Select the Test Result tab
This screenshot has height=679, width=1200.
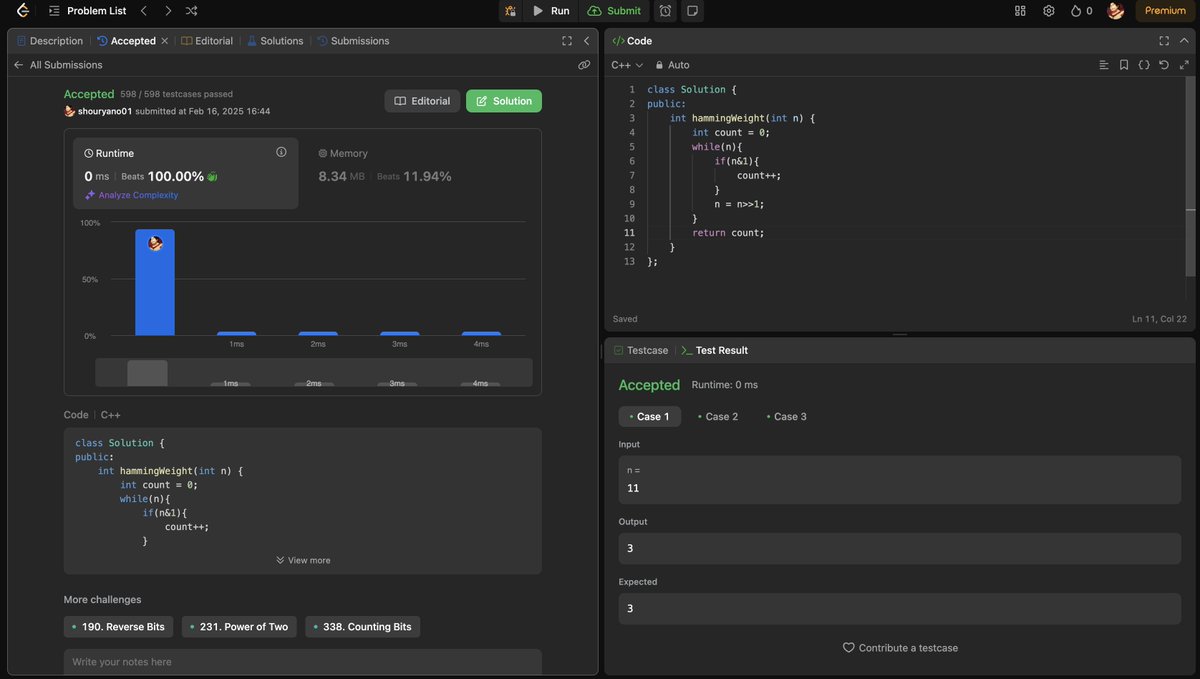tap(714, 350)
